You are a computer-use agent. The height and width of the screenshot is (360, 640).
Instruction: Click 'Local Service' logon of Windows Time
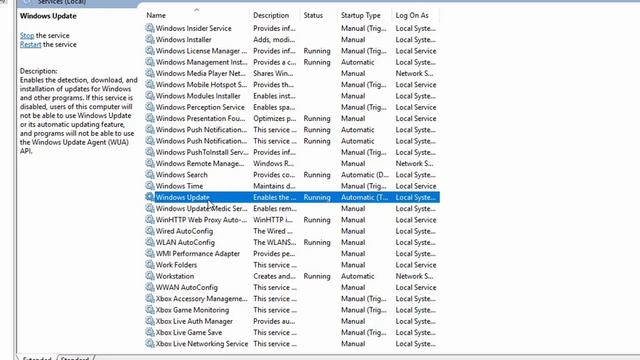(x=416, y=186)
